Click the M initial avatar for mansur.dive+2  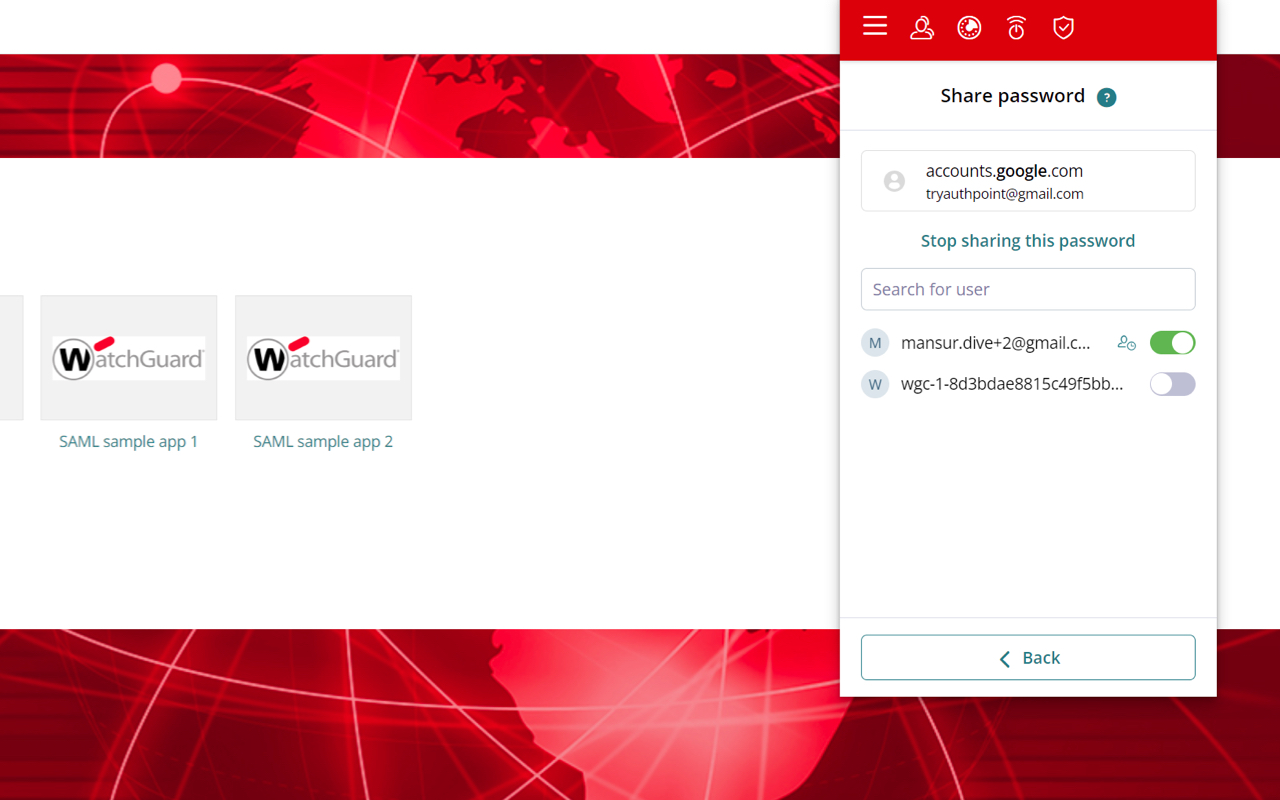tap(875, 342)
